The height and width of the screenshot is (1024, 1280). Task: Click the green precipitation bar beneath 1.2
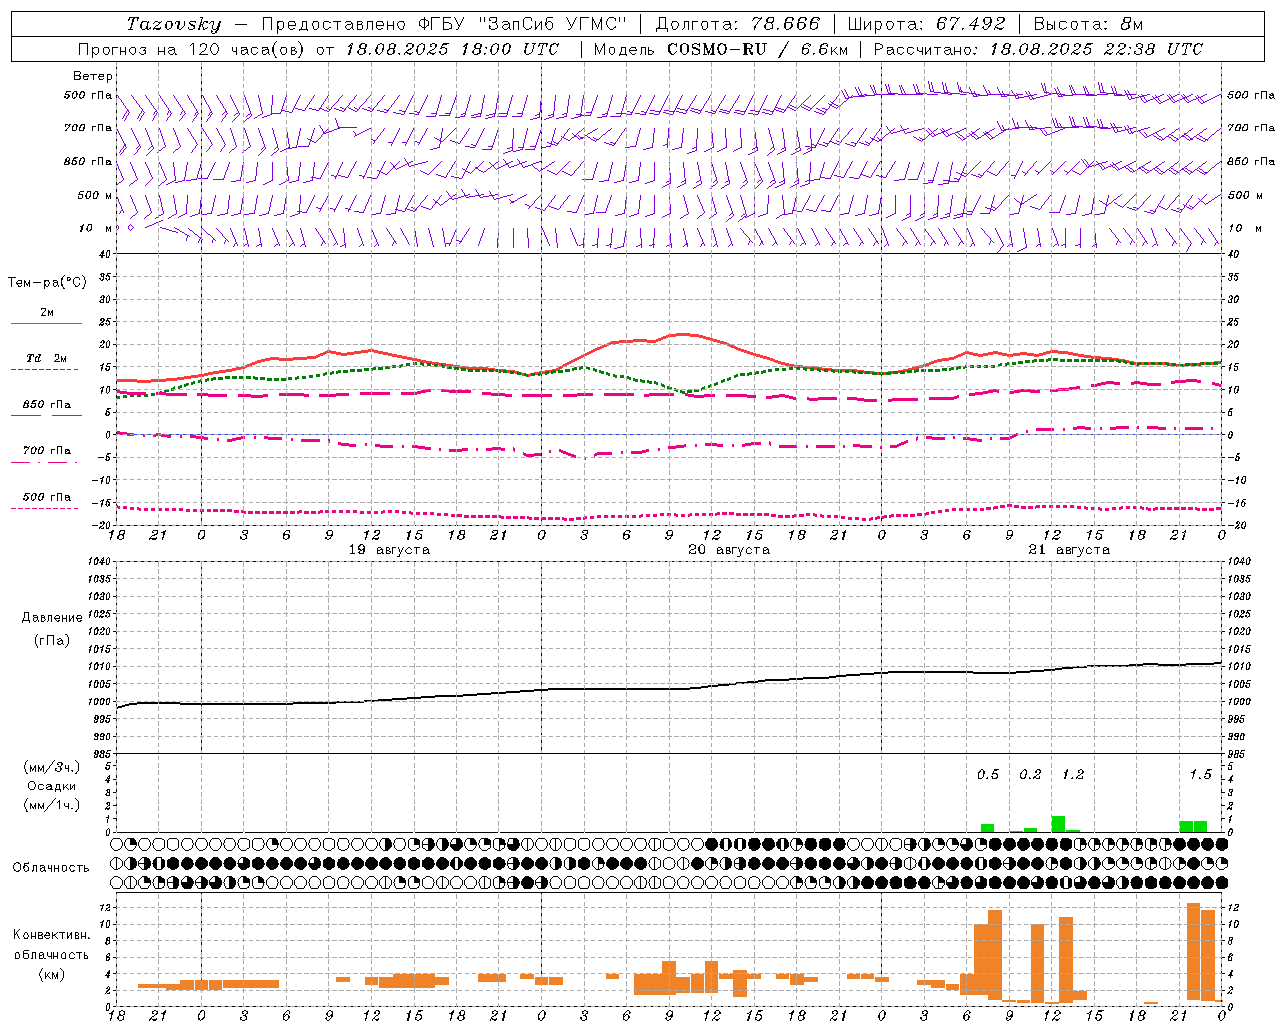1058,824
